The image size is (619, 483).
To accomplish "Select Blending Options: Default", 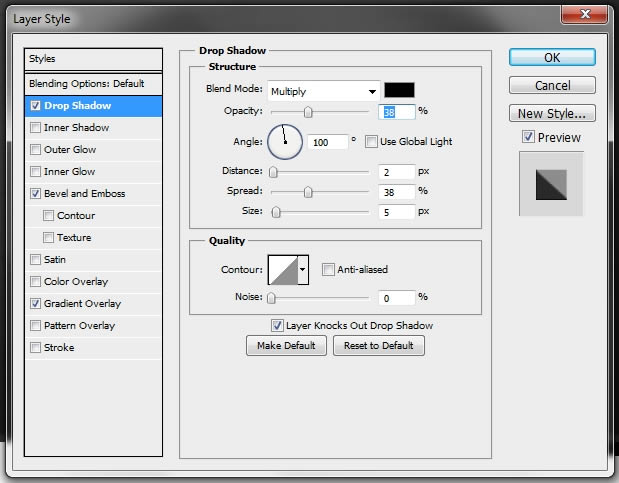I will (93, 84).
